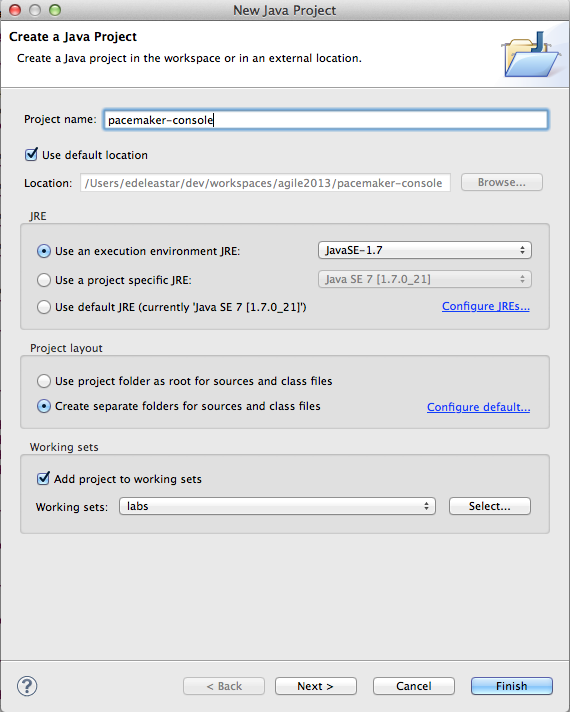Click the Java project folder wizard icon
This screenshot has width=570, height=712.
tap(530, 54)
